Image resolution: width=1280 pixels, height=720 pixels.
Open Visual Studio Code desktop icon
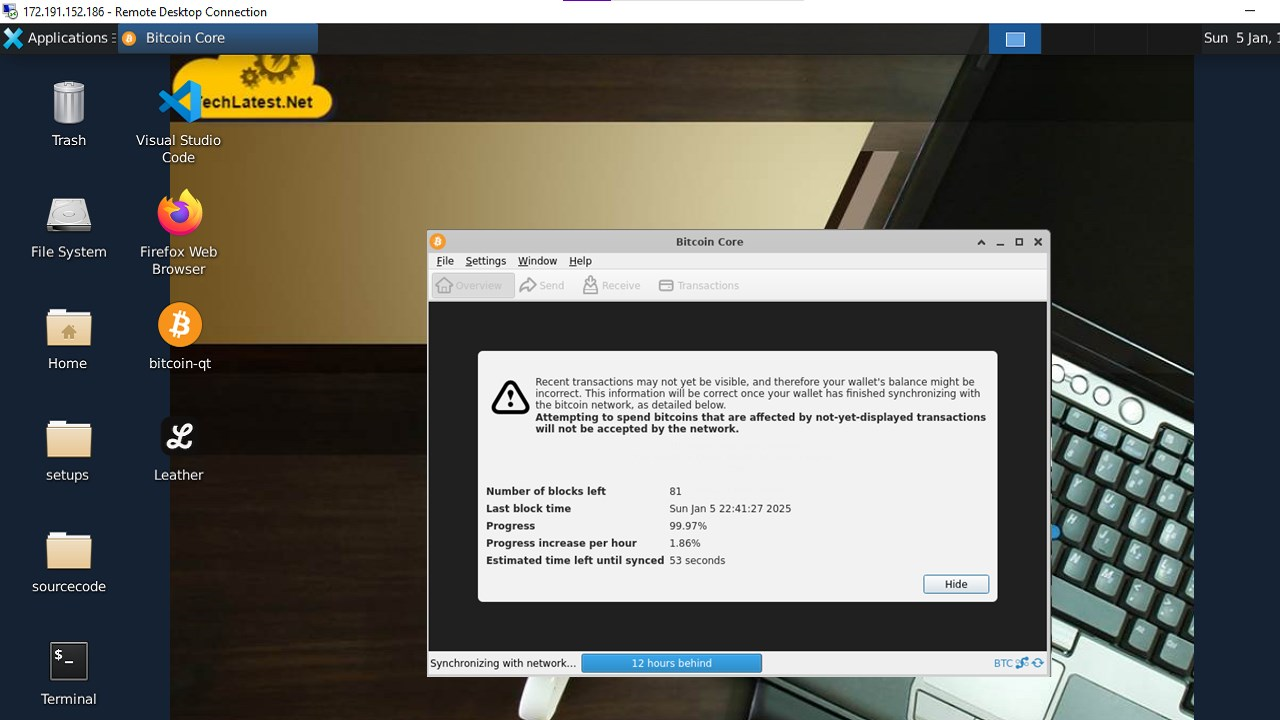click(x=179, y=102)
